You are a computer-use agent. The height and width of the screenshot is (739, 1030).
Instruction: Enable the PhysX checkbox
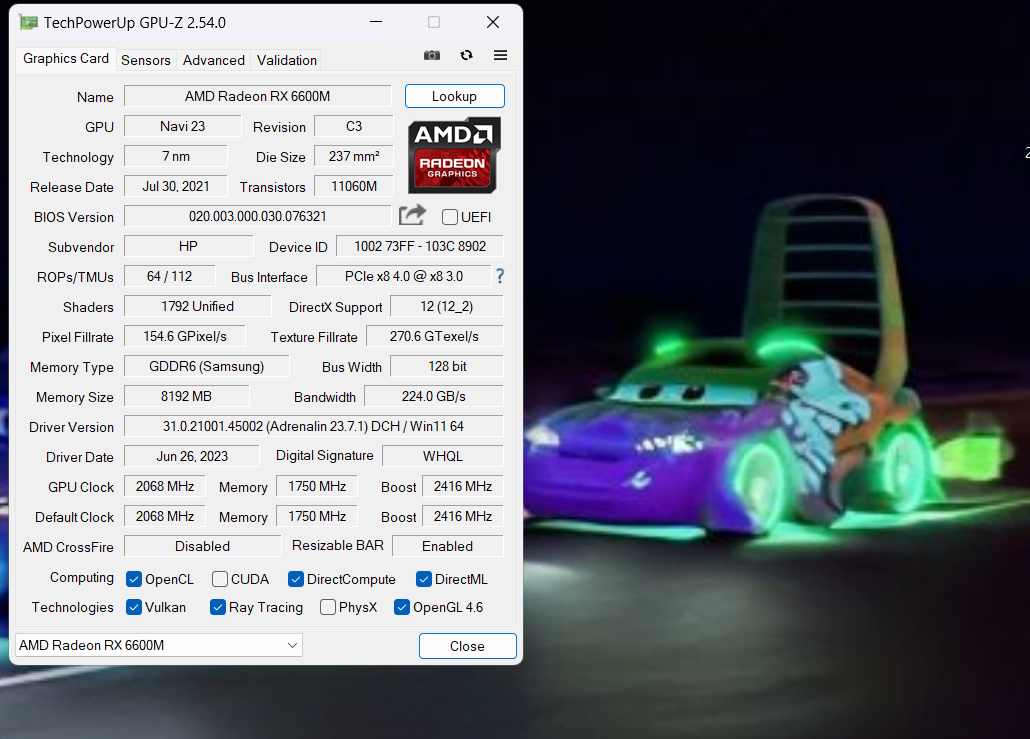pyautogui.click(x=328, y=607)
